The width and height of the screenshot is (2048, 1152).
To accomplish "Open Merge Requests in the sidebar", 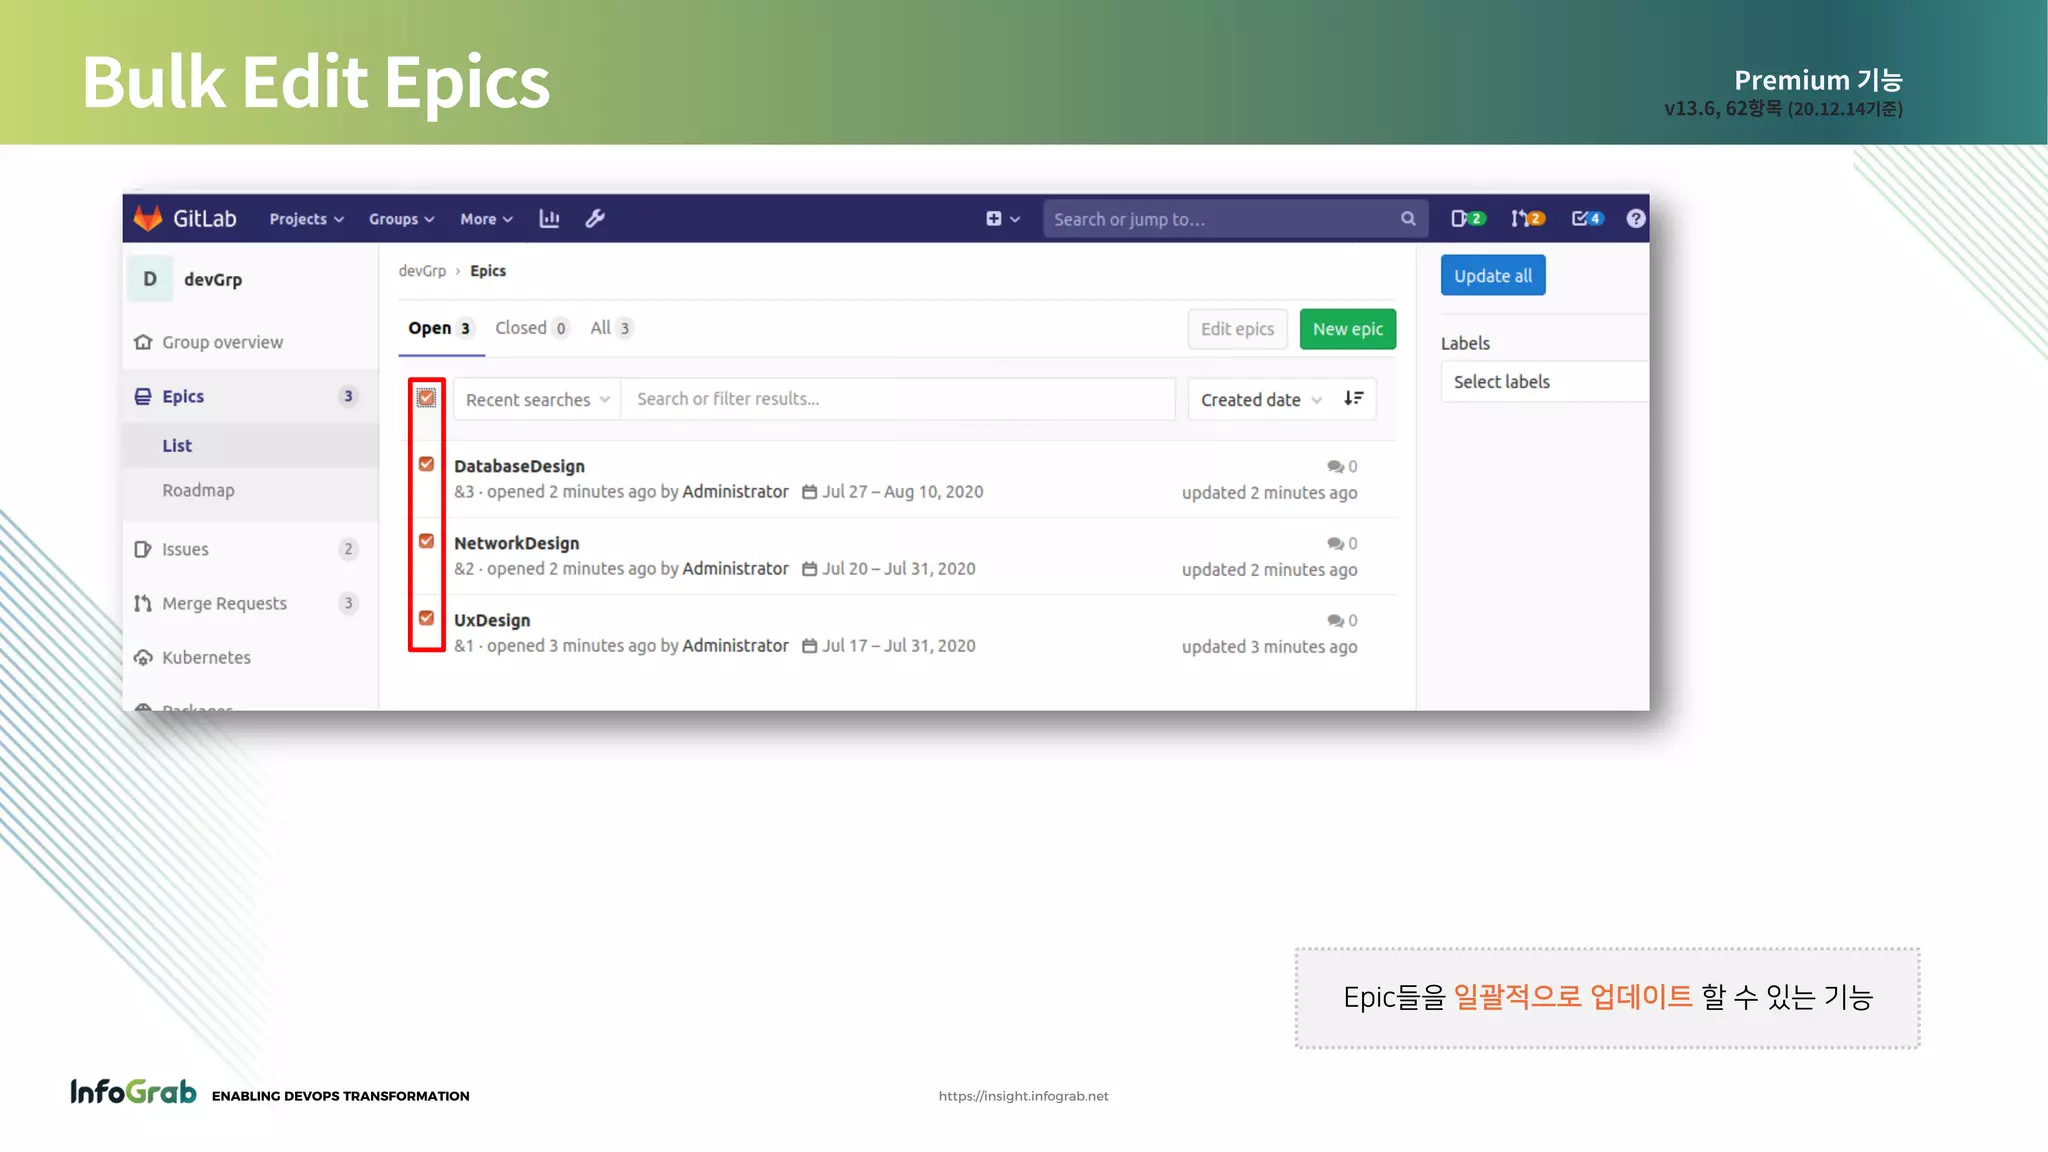I will tap(248, 603).
